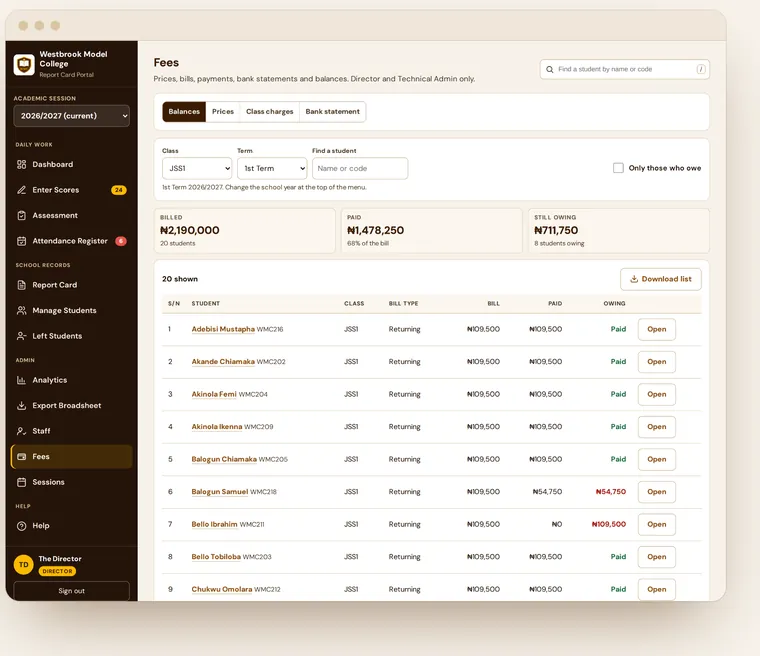The height and width of the screenshot is (656, 760).
Task: Switch to the Class charges tab
Action: coord(269,112)
